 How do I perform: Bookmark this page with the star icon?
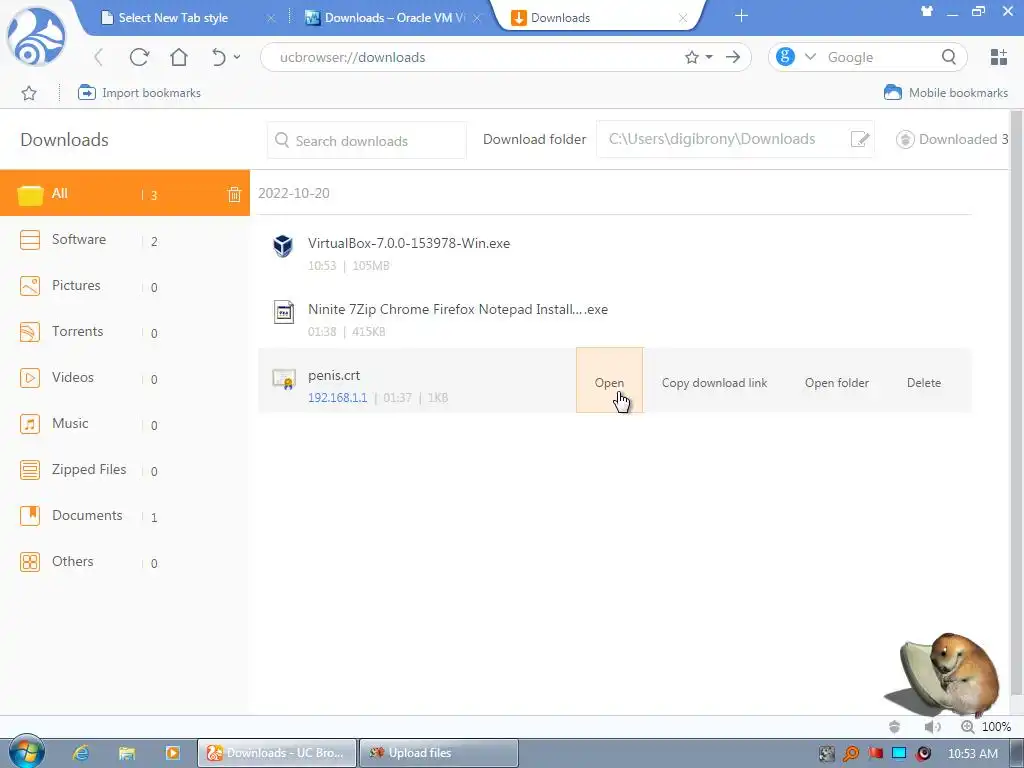(692, 57)
